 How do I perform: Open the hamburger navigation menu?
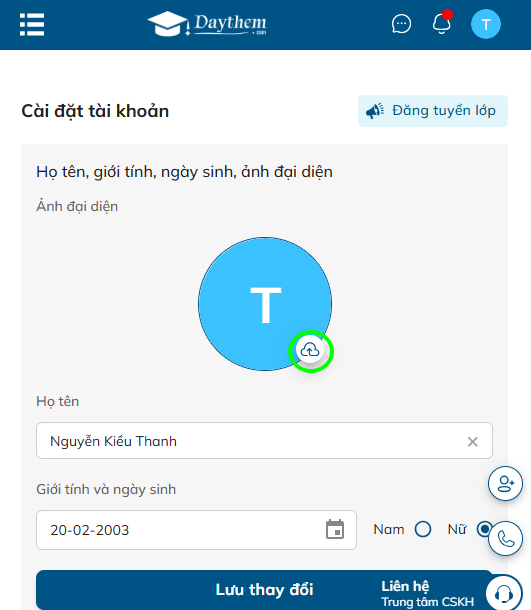click(x=32, y=24)
